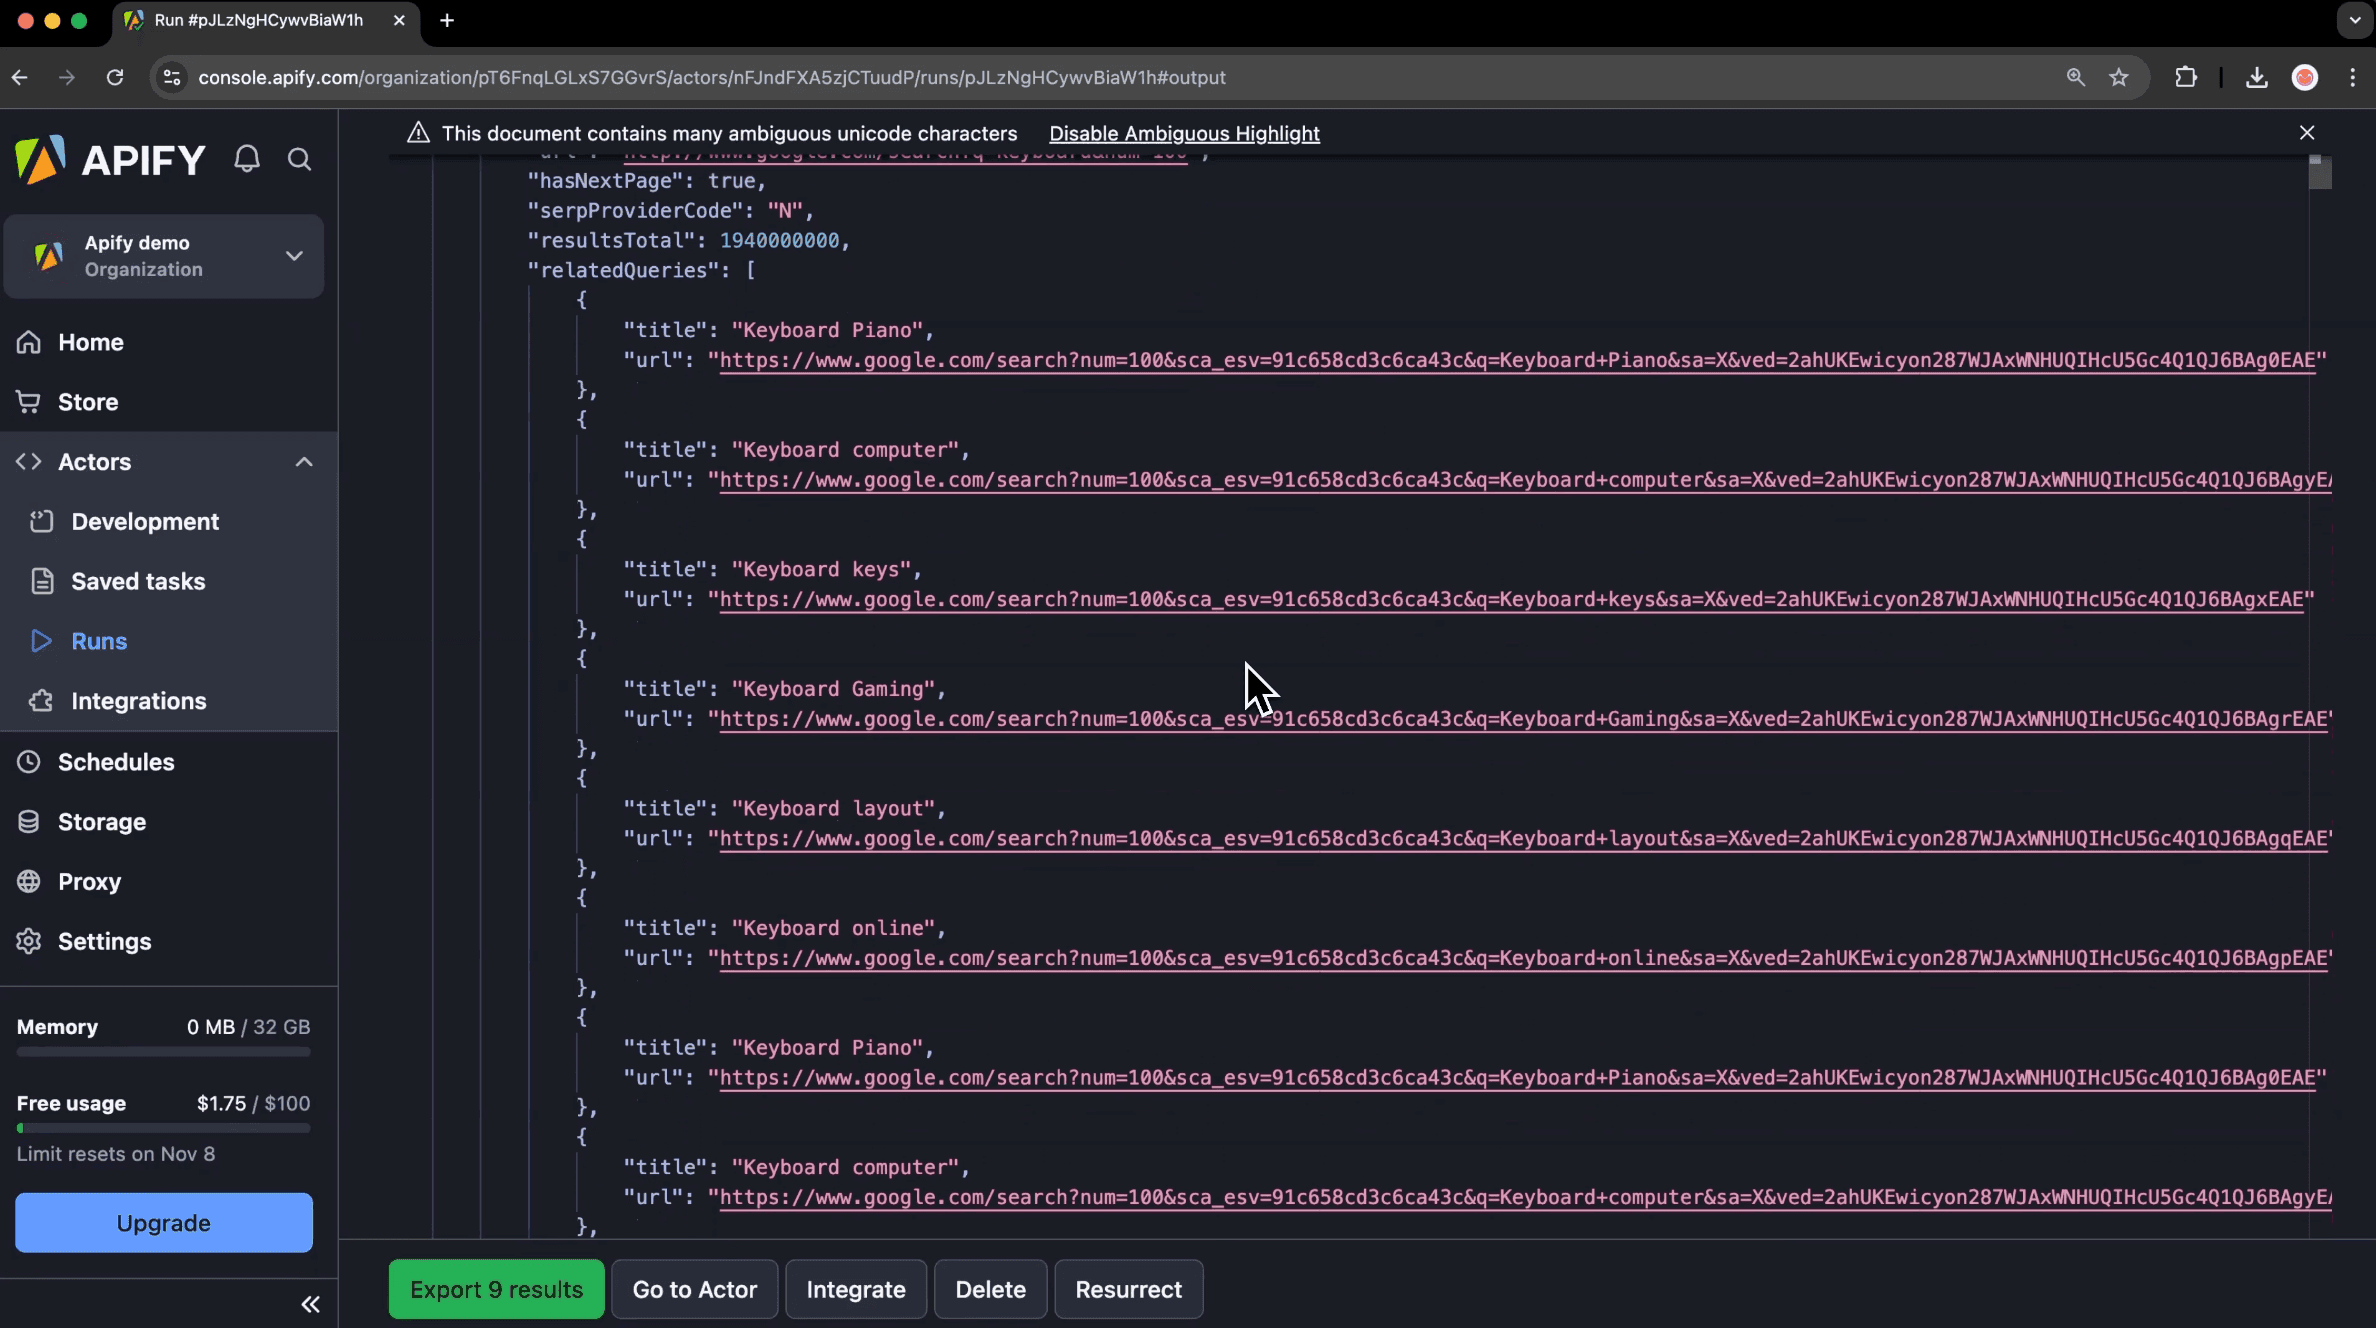Click Disable Ambiguous Highlight link
Viewport: 2376px width, 1328px height.
pos(1184,133)
